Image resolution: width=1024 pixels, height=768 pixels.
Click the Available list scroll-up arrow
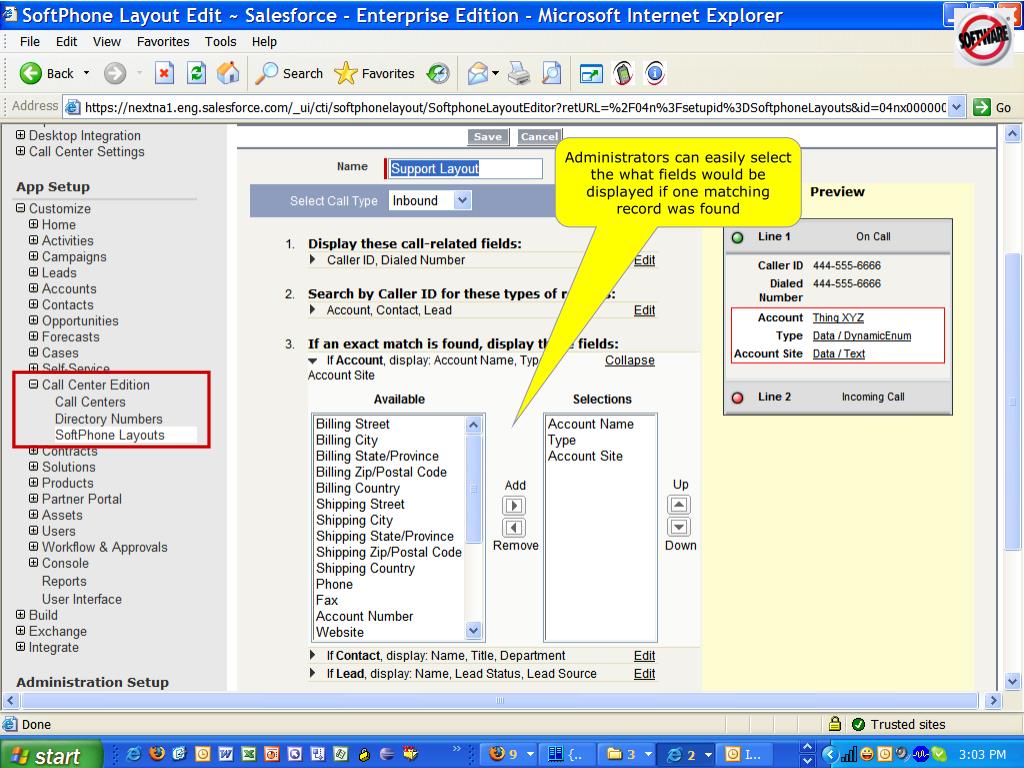click(473, 425)
